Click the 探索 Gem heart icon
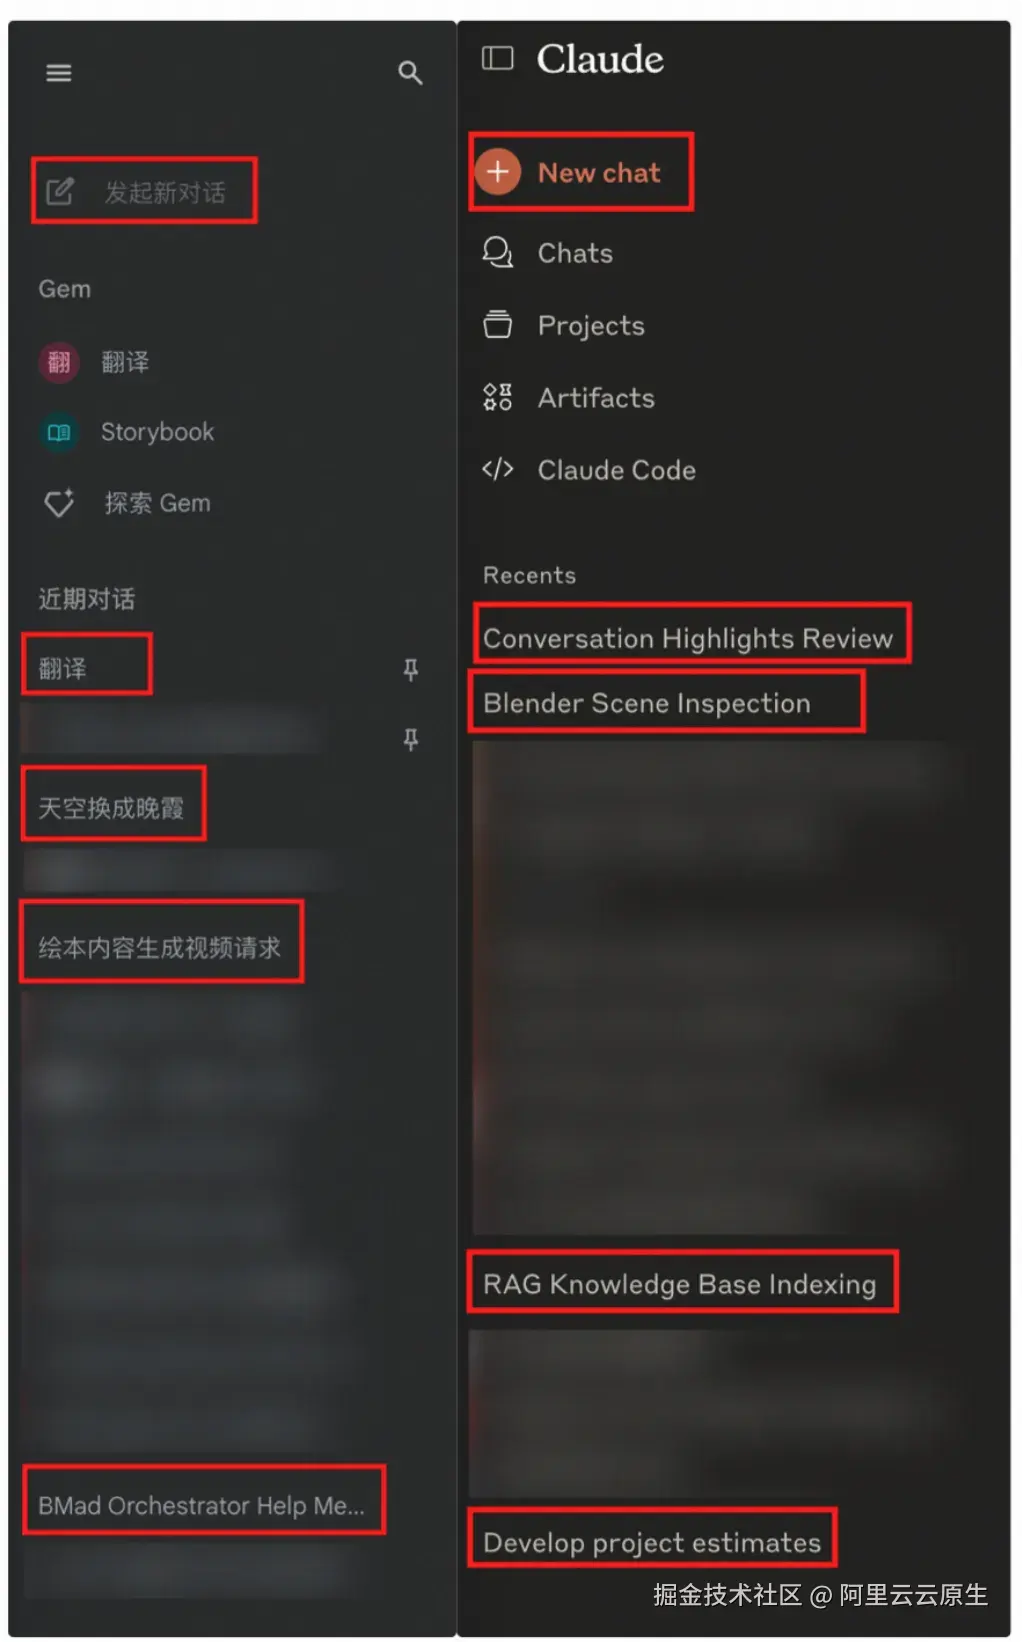 [x=59, y=503]
